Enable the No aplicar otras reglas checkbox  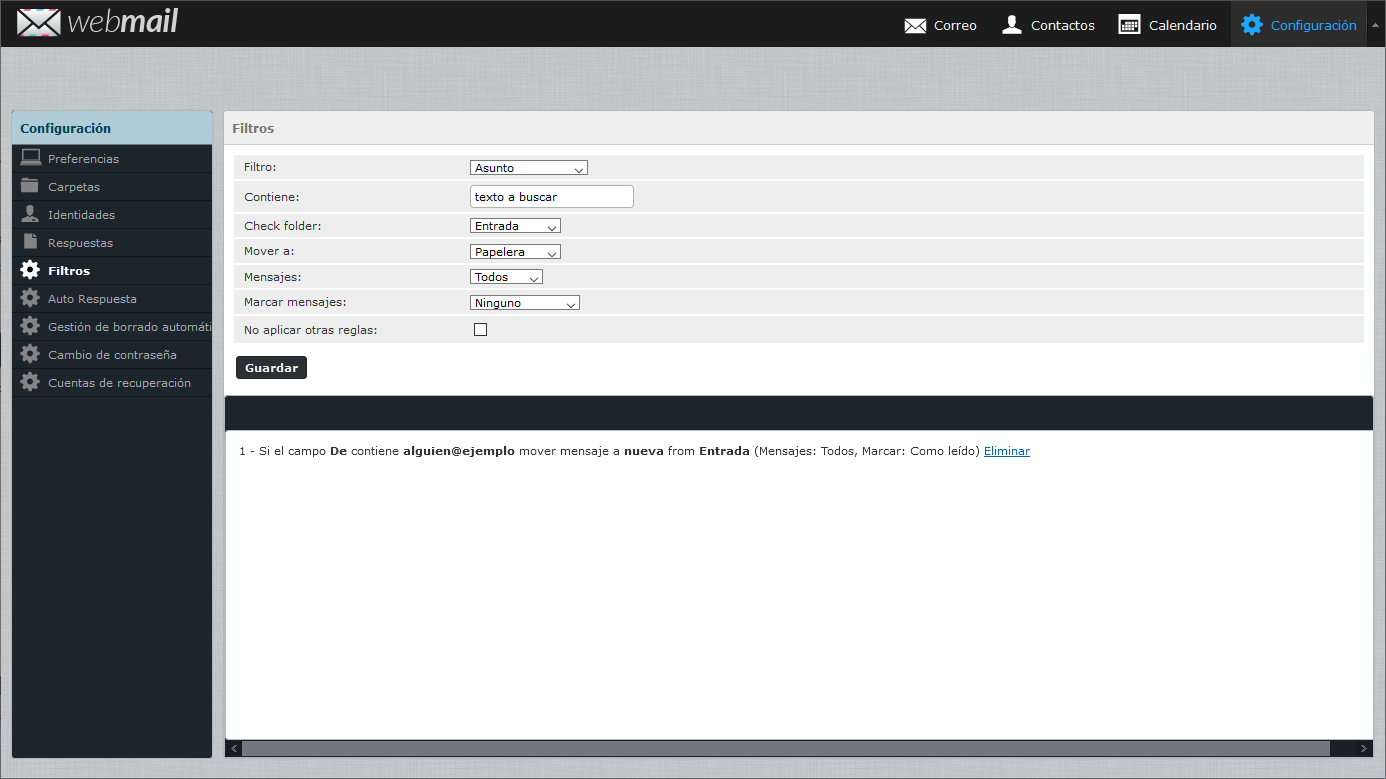coord(480,329)
